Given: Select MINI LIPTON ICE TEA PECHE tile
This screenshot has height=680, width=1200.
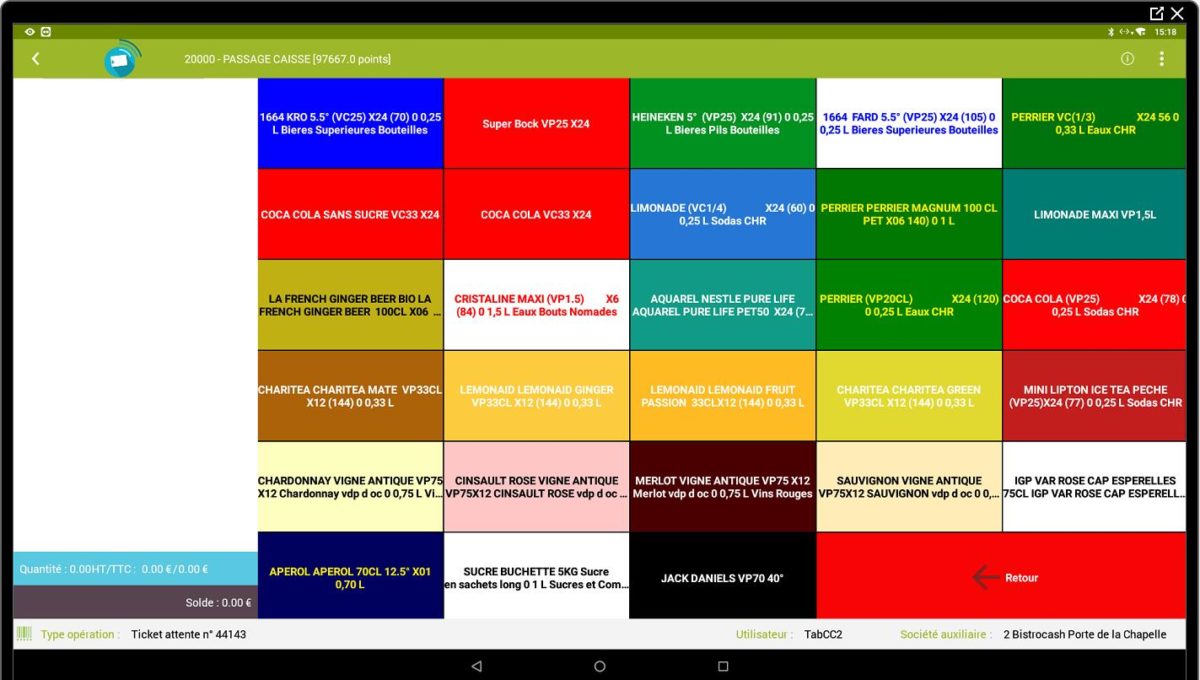Looking at the screenshot, I should click(1094, 396).
